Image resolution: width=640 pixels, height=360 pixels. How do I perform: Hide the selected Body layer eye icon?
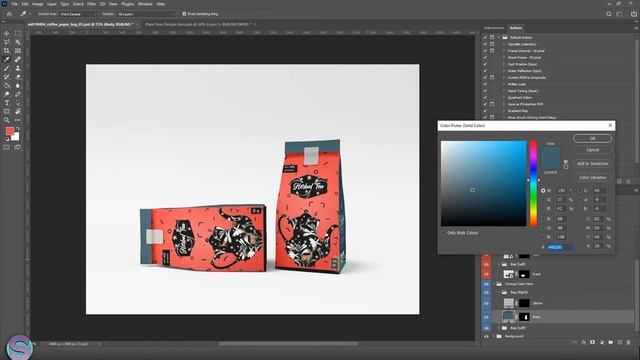(x=486, y=317)
